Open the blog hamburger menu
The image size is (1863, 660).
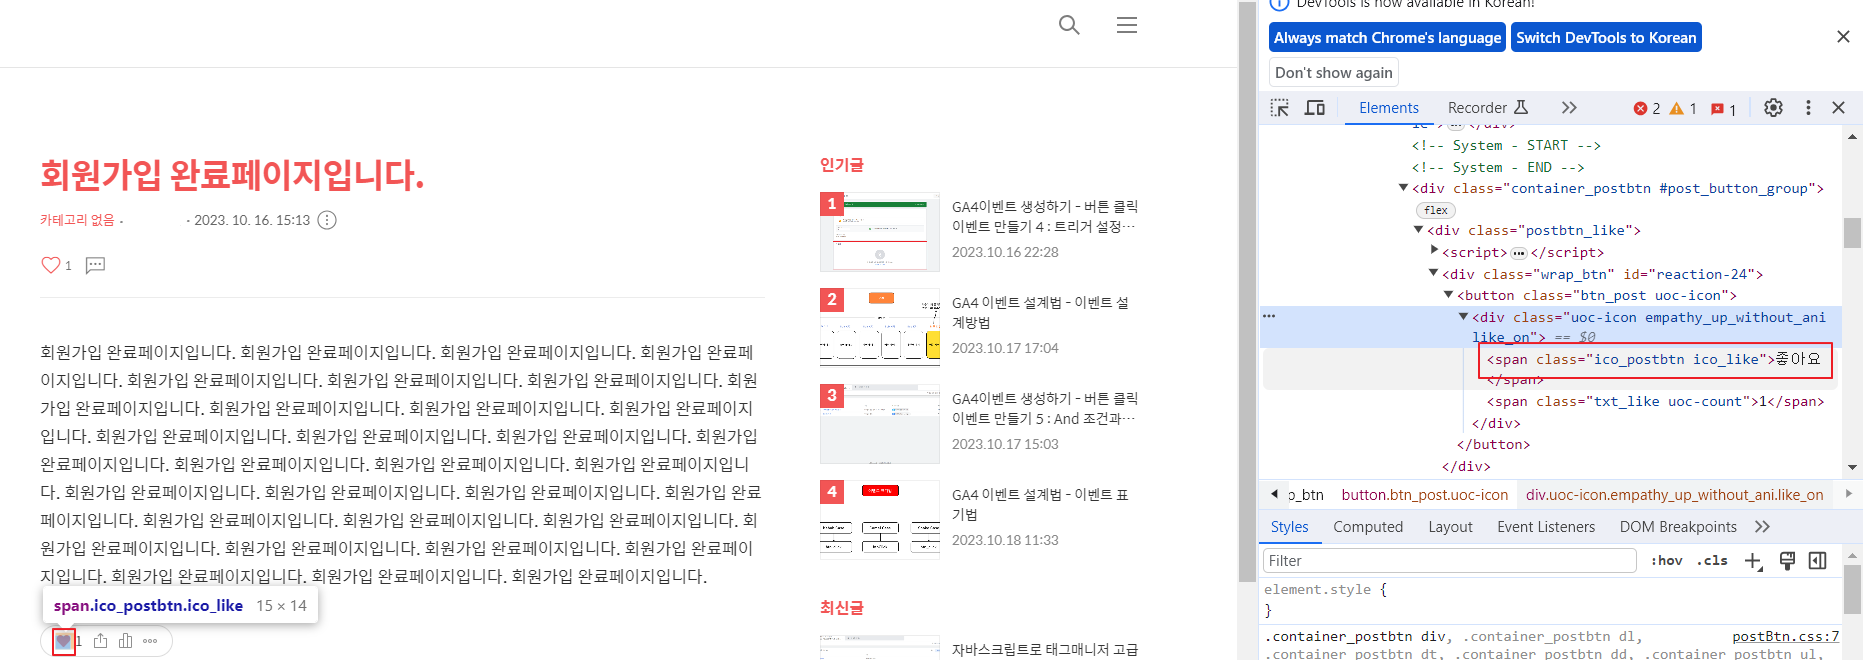1127,25
